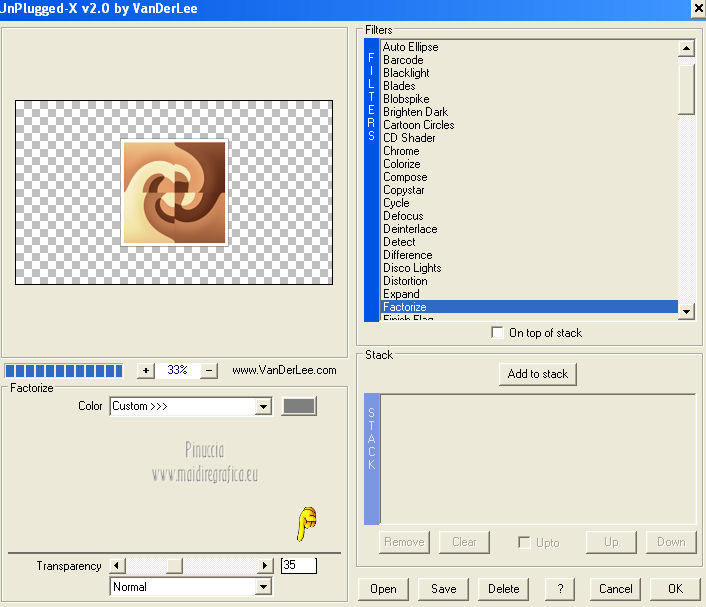Toggle the Upto checkbox
This screenshot has height=607, width=706.
pos(524,542)
